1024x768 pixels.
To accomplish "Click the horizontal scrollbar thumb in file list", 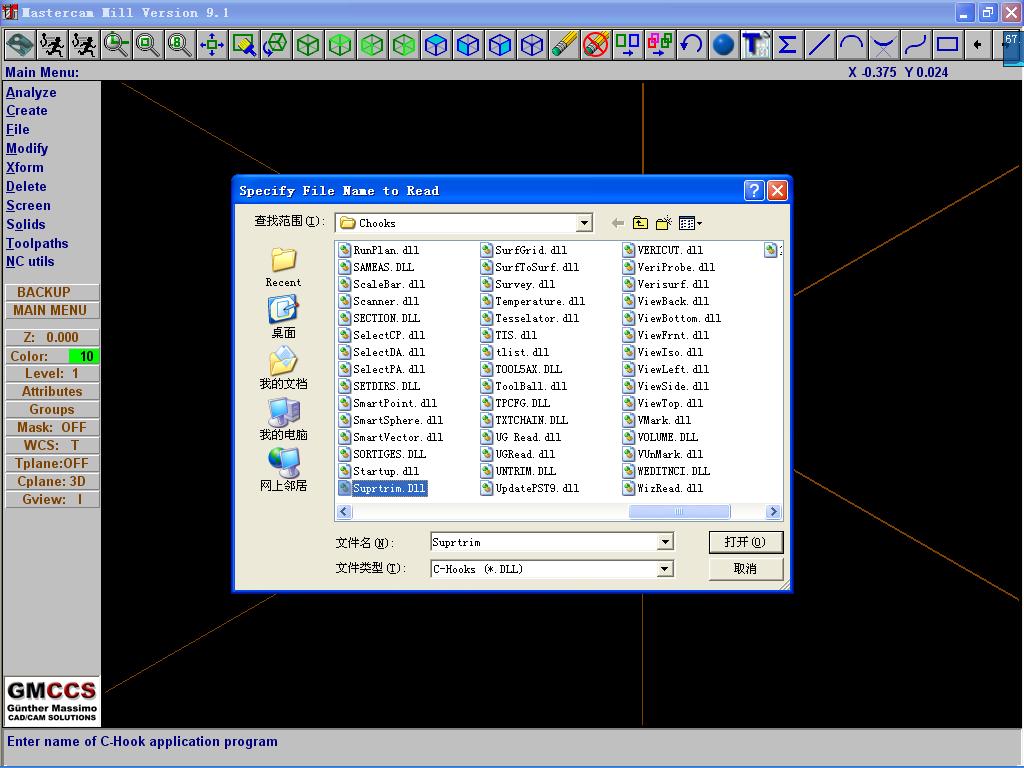I will tap(679, 511).
